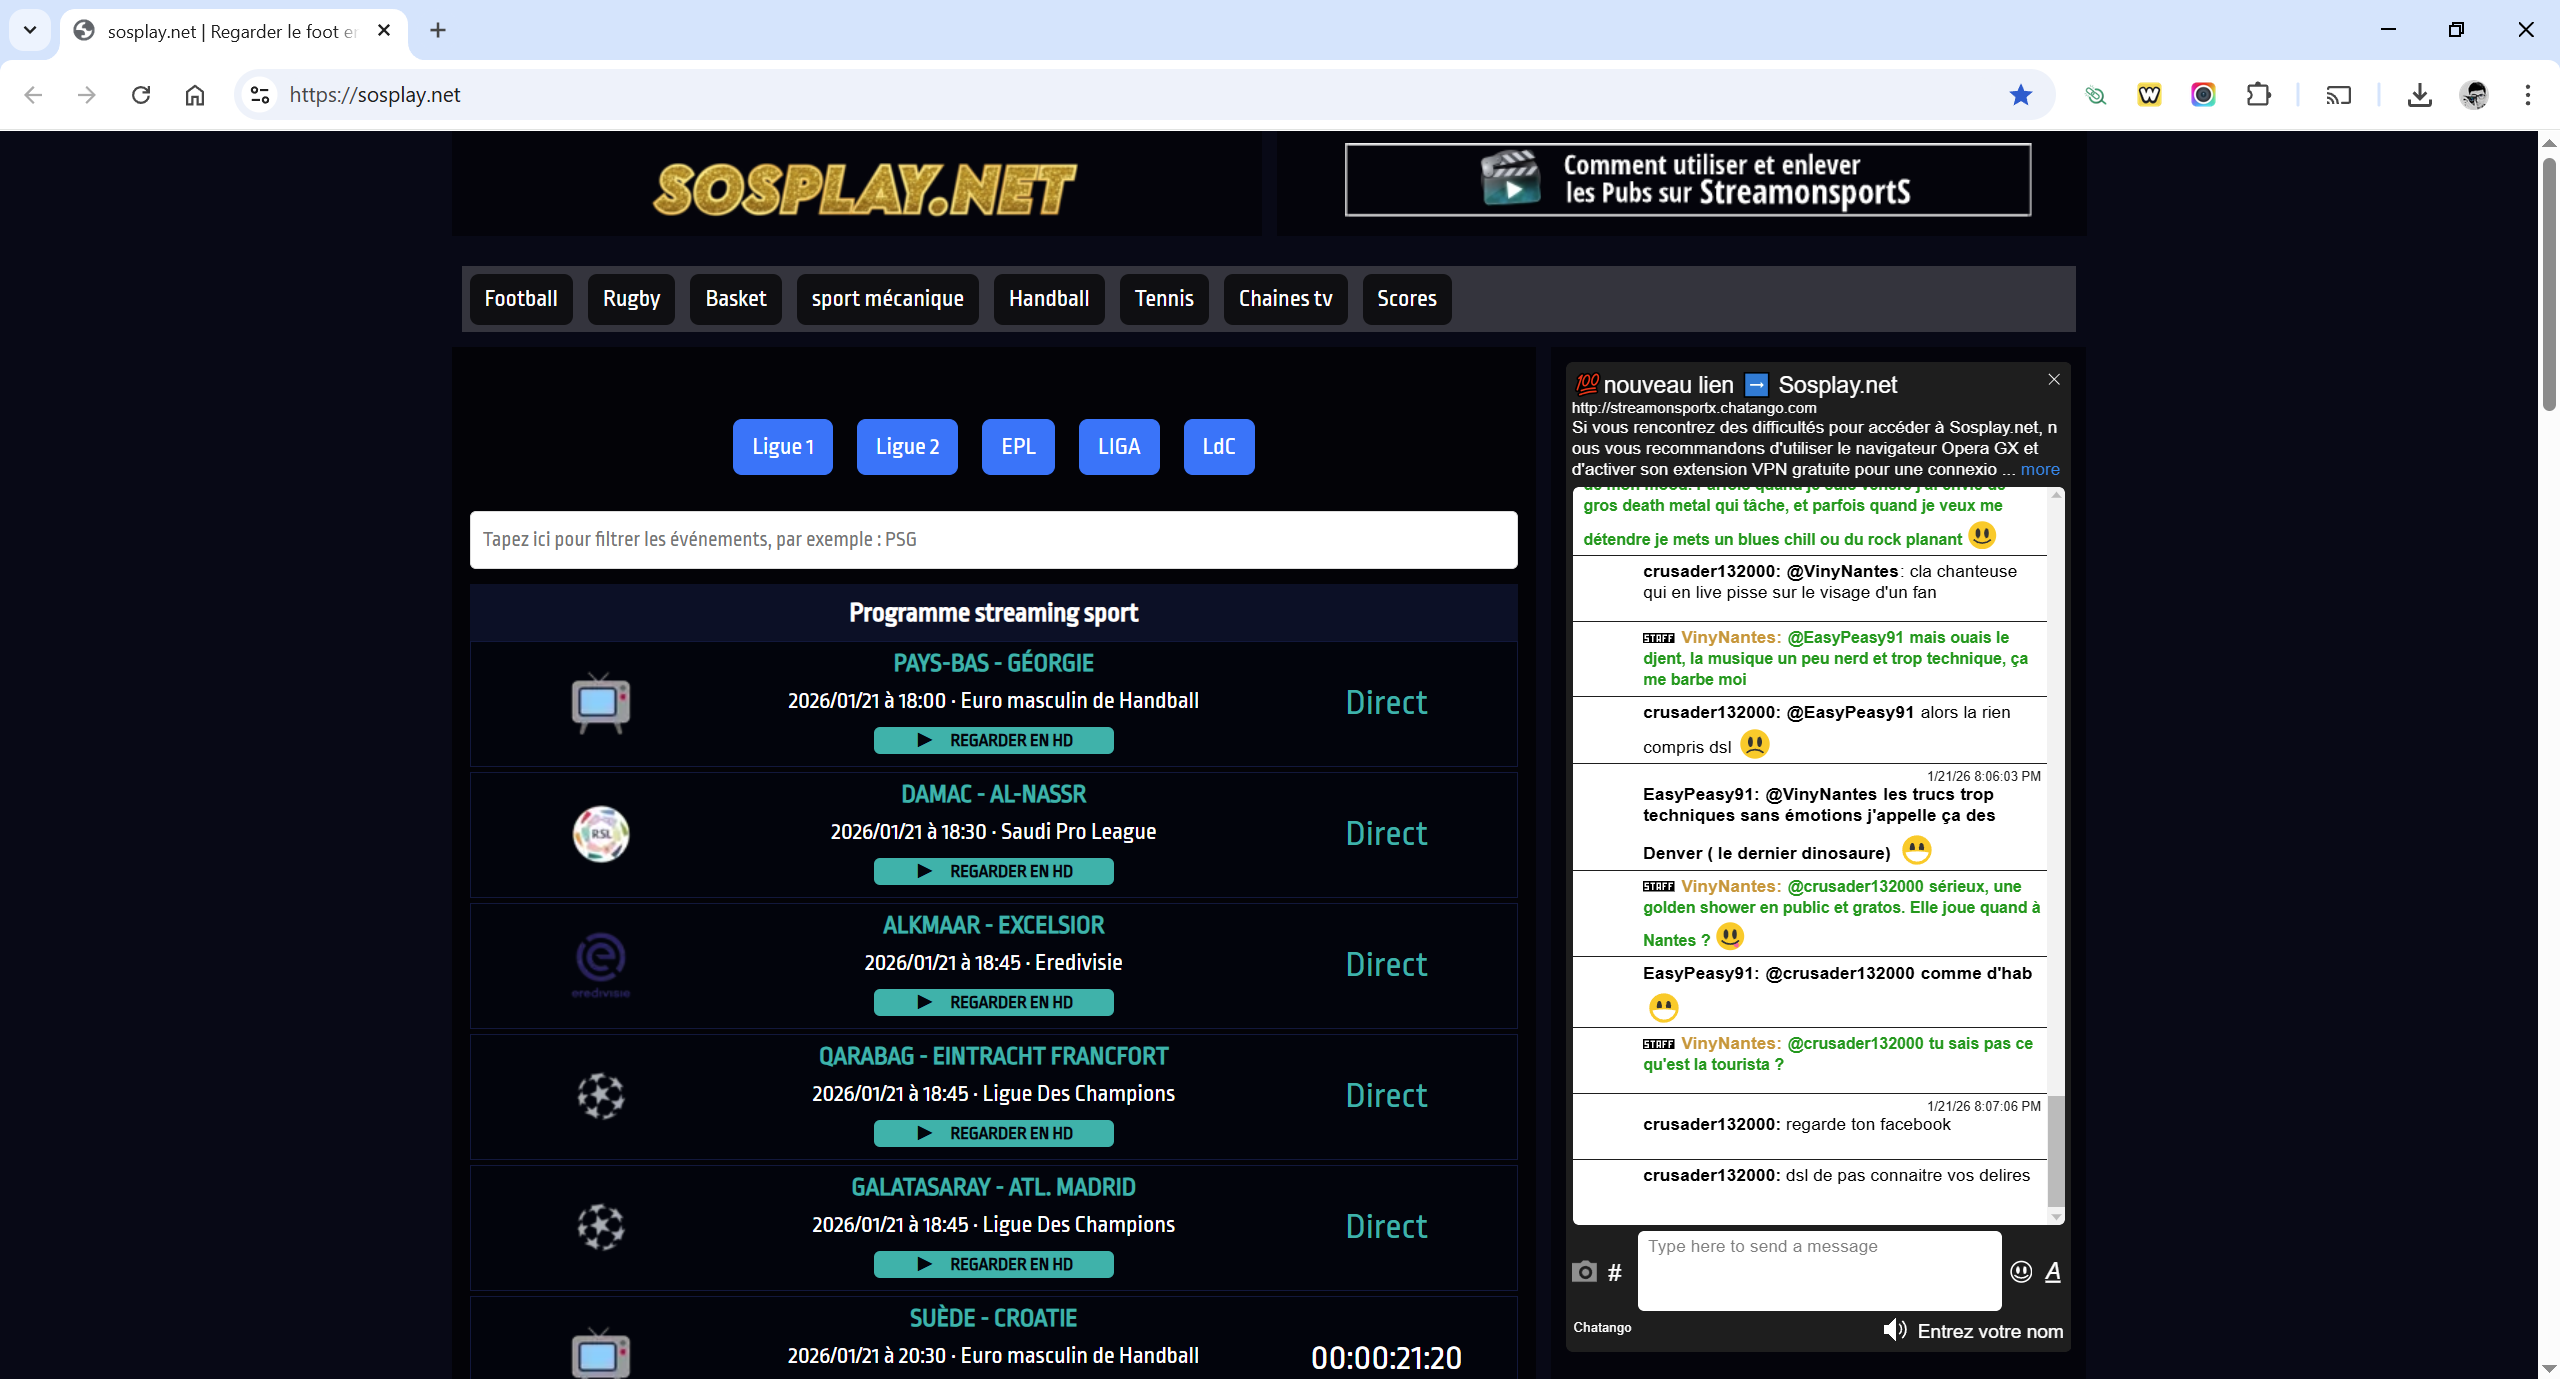
Task: Open the browser extensions puzzle icon
Action: 2258,95
